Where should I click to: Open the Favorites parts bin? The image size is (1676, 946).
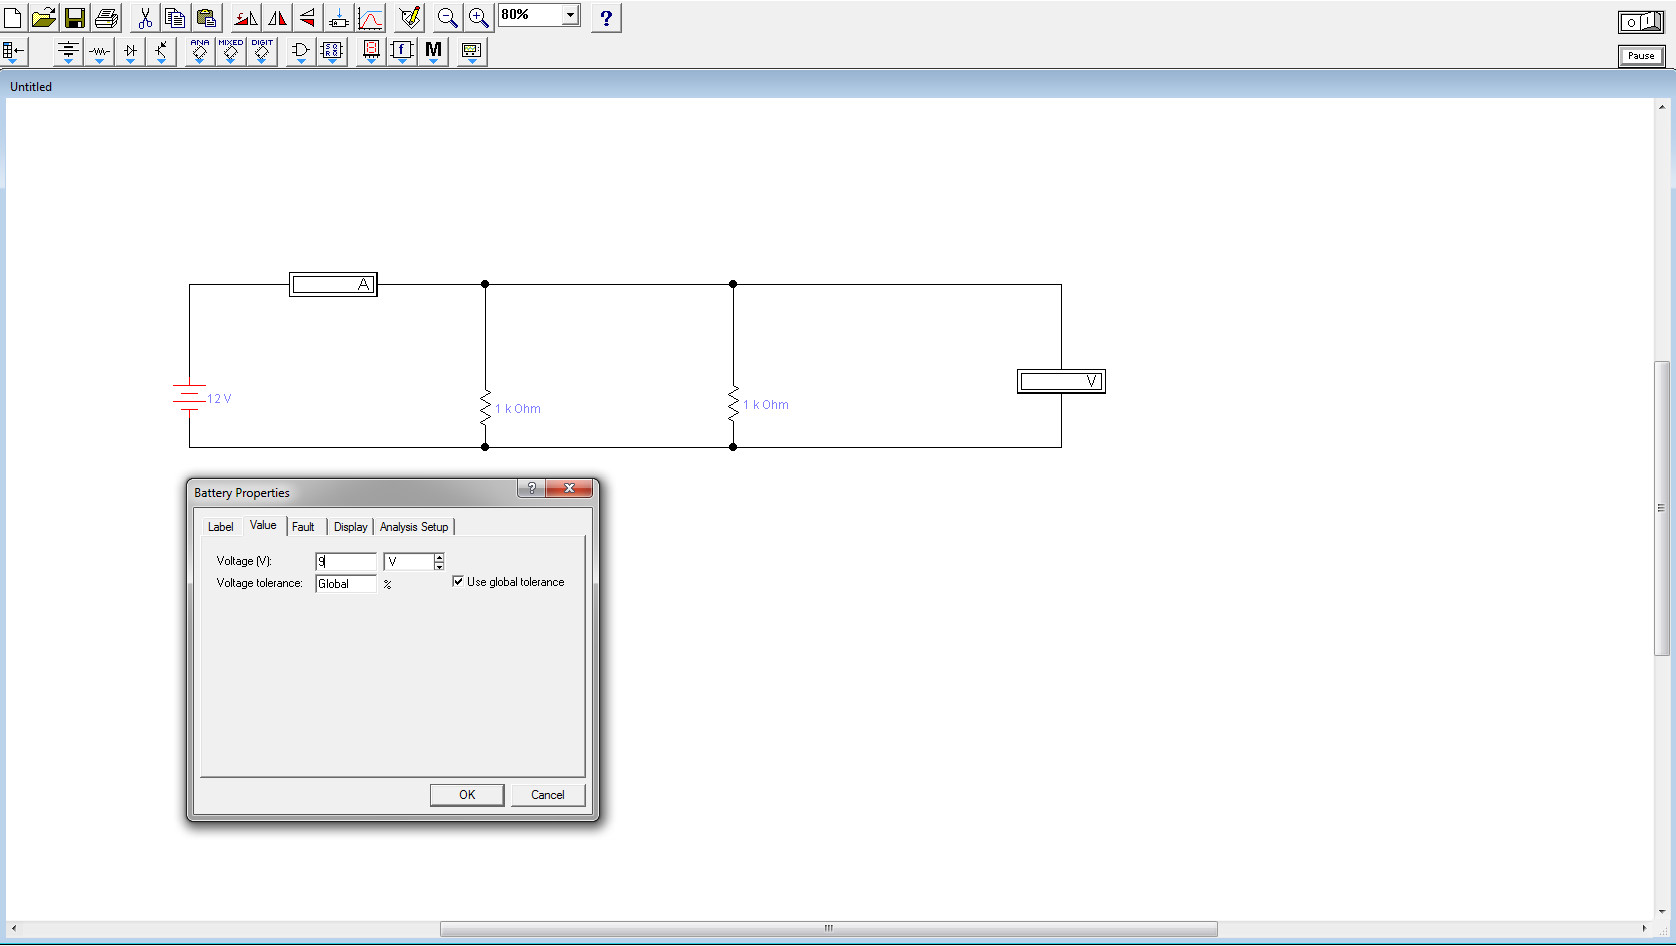pyautogui.click(x=15, y=51)
